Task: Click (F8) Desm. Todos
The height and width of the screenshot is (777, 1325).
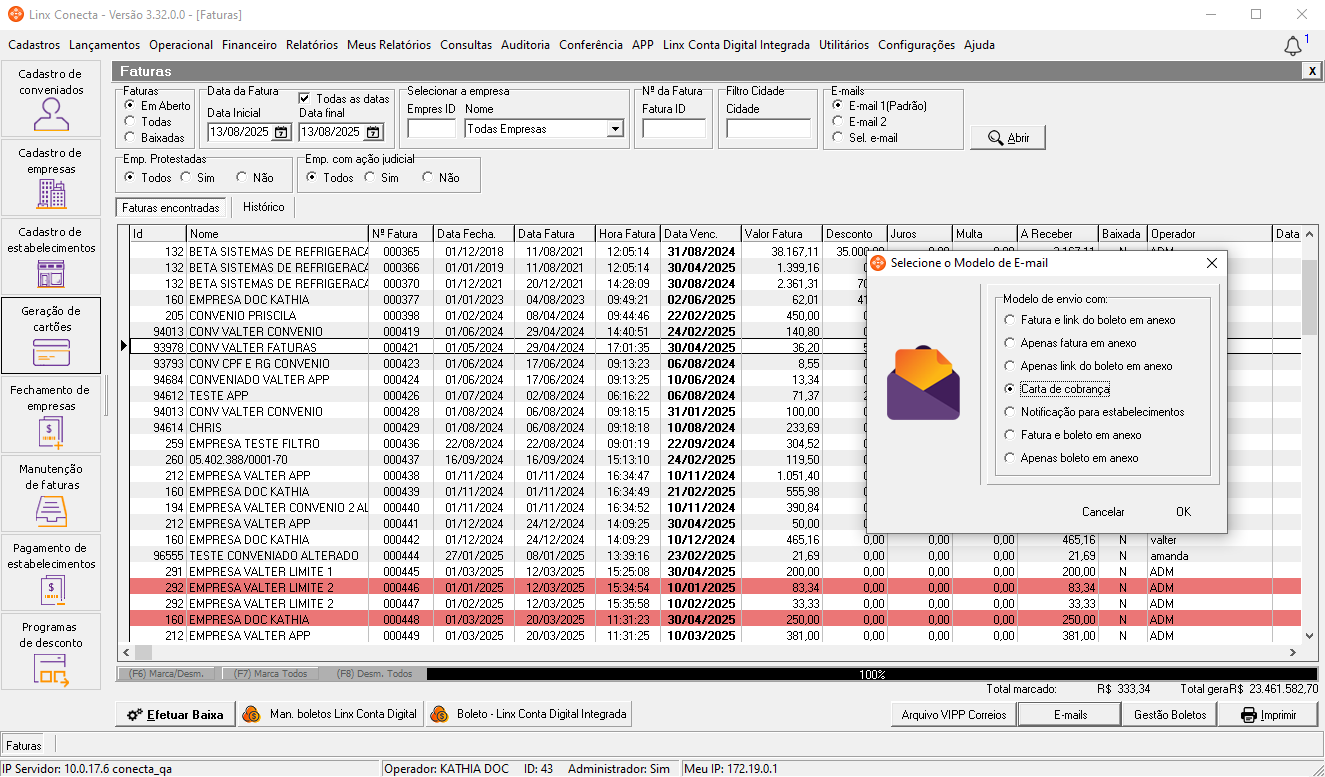Action: click(x=374, y=674)
